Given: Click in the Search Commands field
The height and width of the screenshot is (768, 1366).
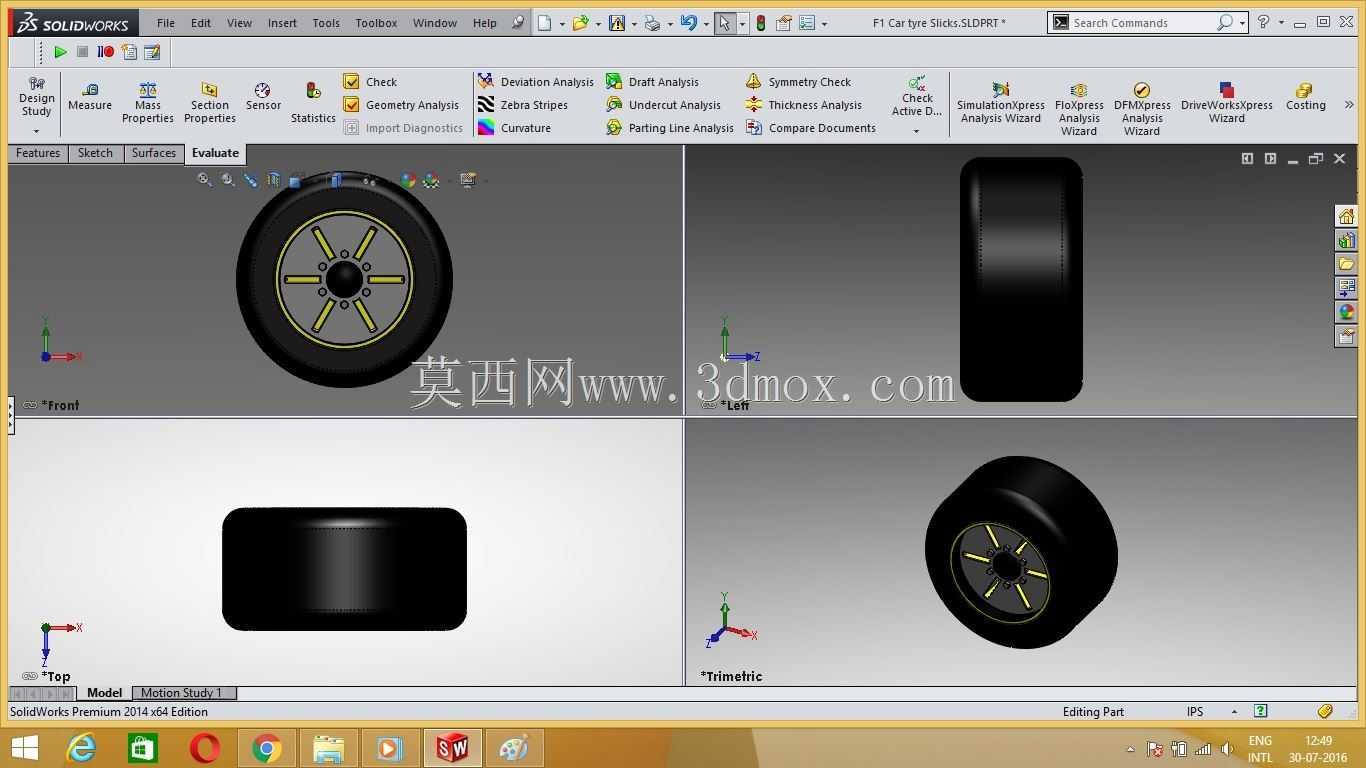Looking at the screenshot, I should 1142,22.
